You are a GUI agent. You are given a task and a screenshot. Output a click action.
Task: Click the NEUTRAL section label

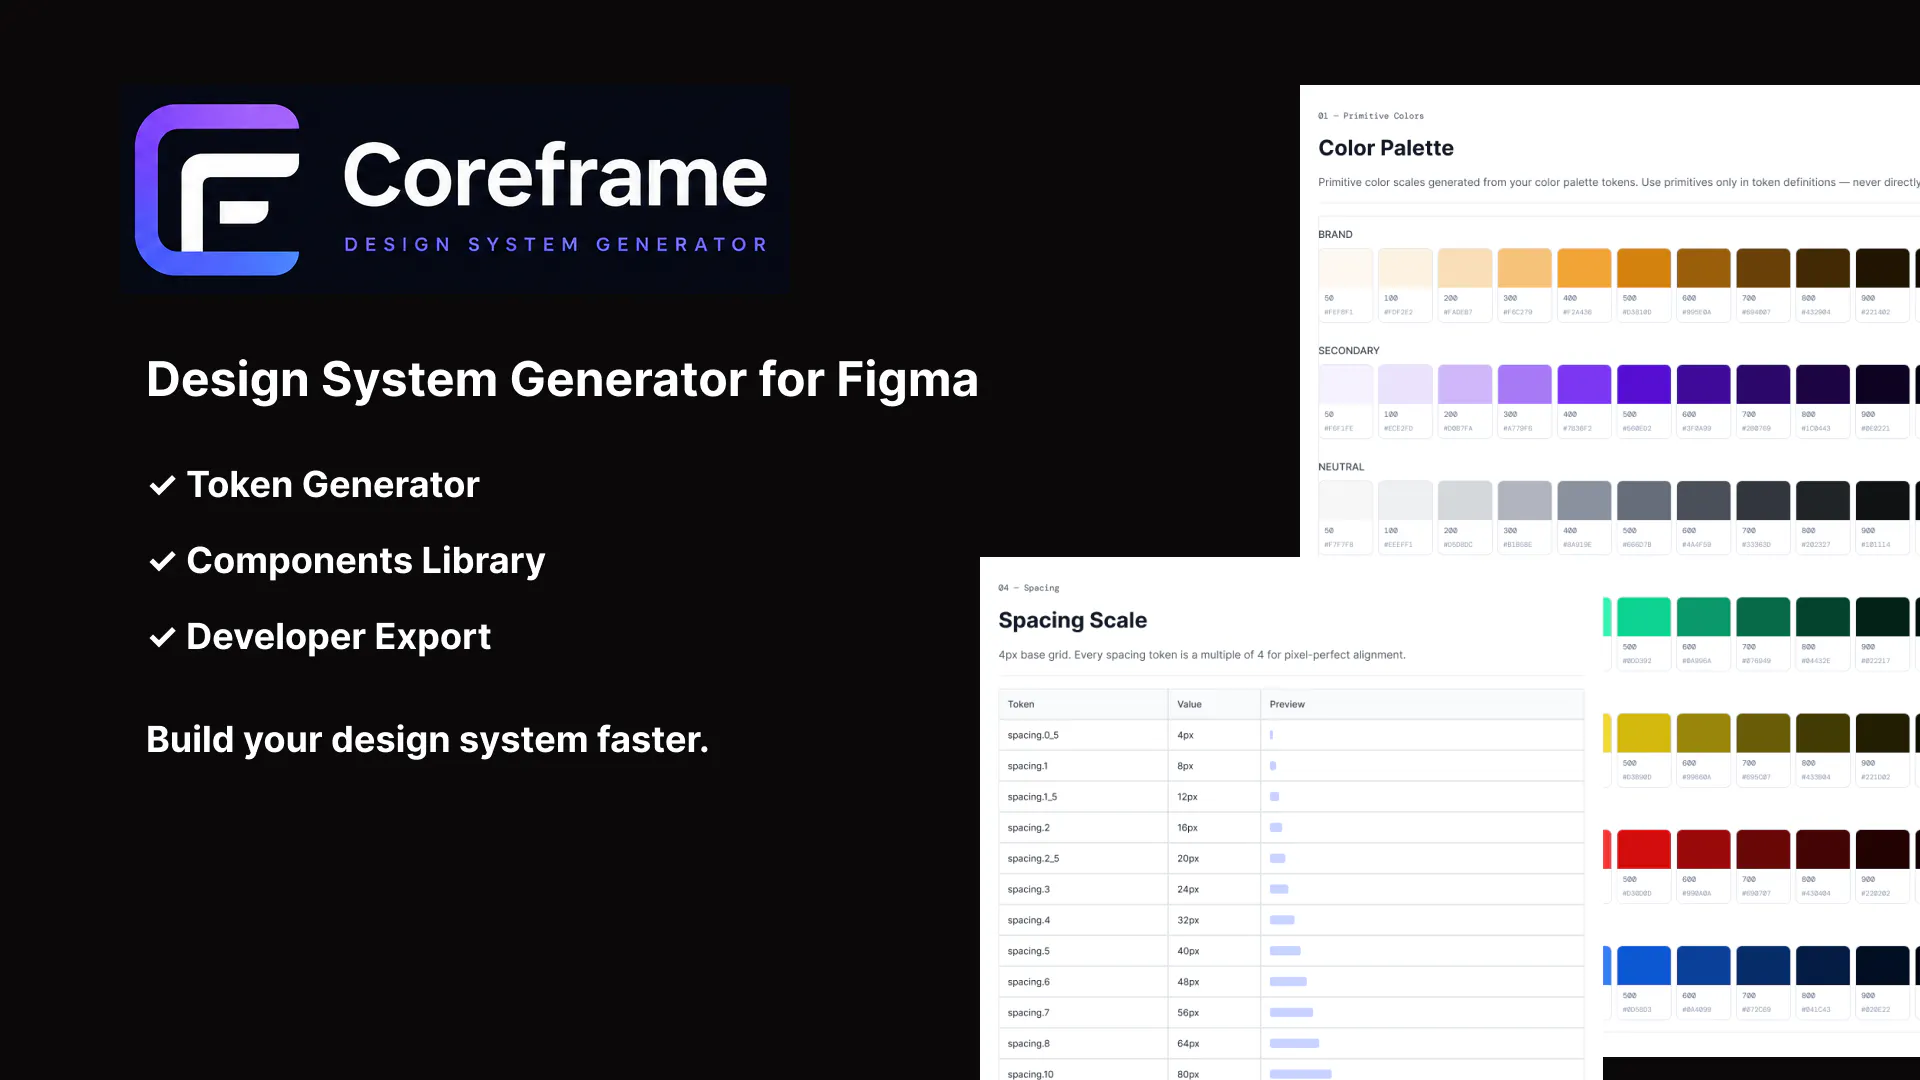click(1341, 467)
